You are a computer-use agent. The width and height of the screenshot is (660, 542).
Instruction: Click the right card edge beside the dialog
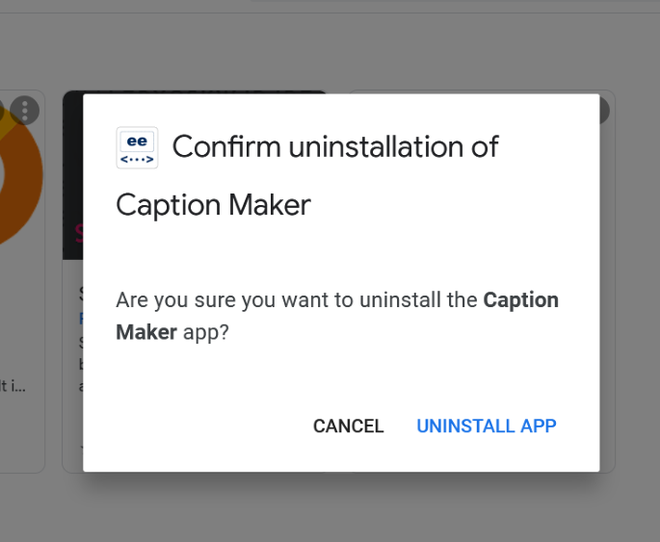[607, 300]
